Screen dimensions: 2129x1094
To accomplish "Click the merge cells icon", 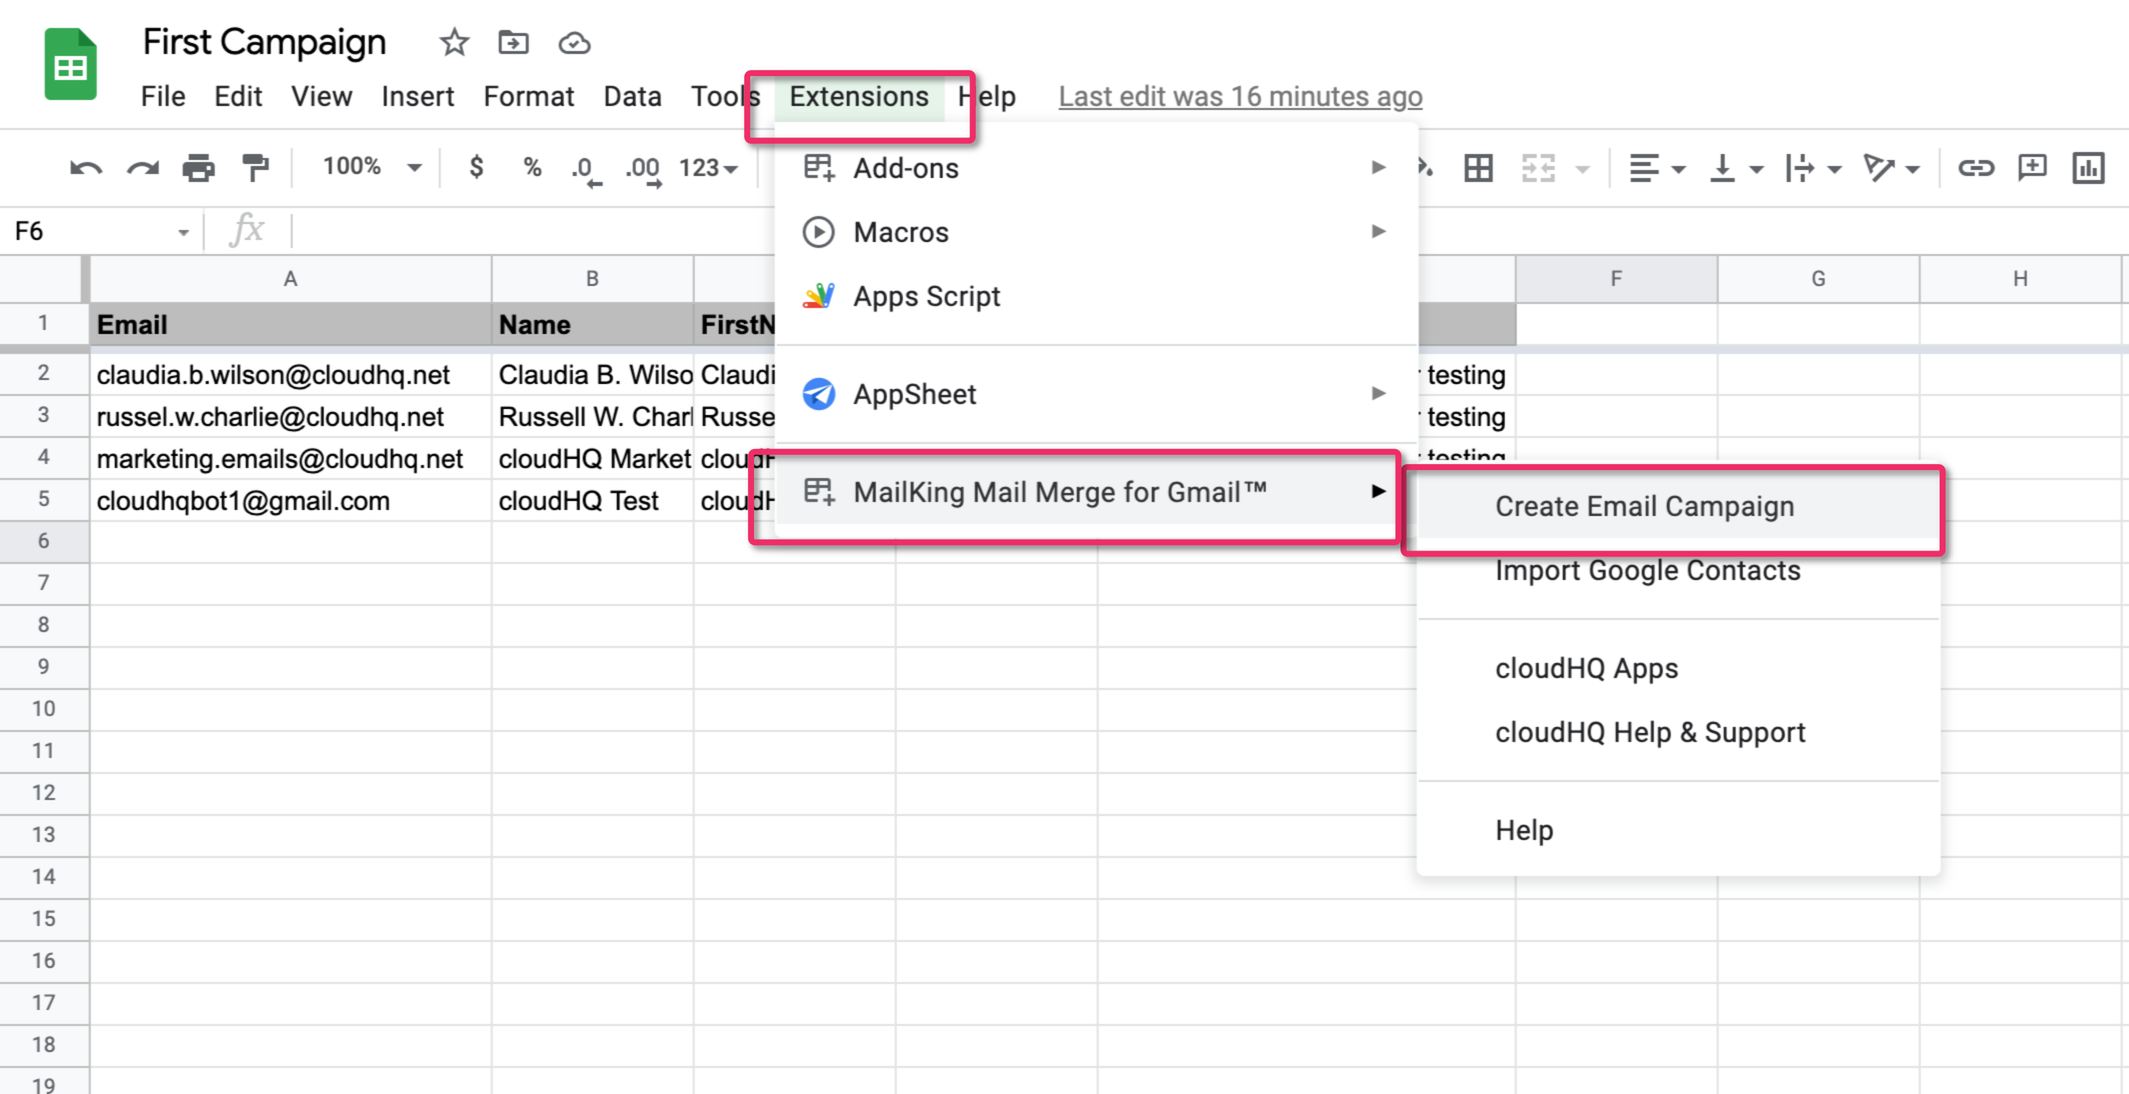I will (1538, 168).
